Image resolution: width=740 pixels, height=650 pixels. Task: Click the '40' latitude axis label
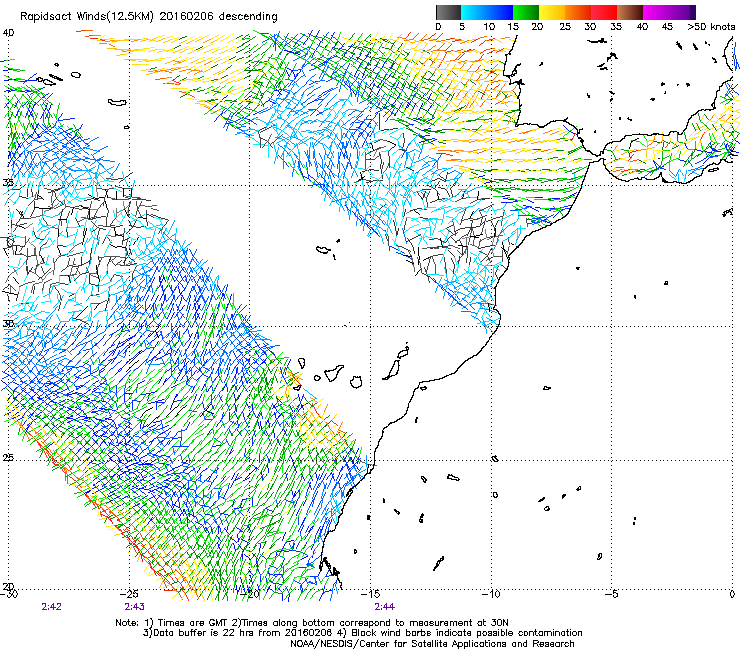tap(8, 33)
